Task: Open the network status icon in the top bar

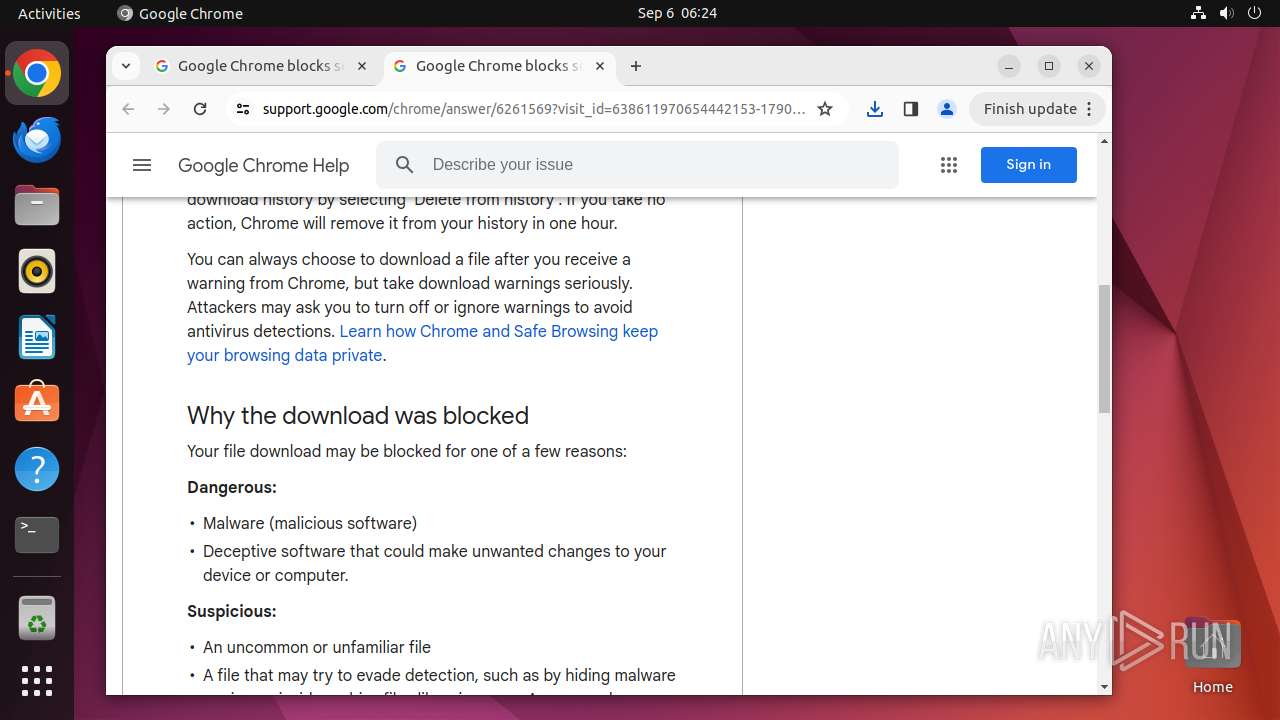Action: pyautogui.click(x=1199, y=13)
